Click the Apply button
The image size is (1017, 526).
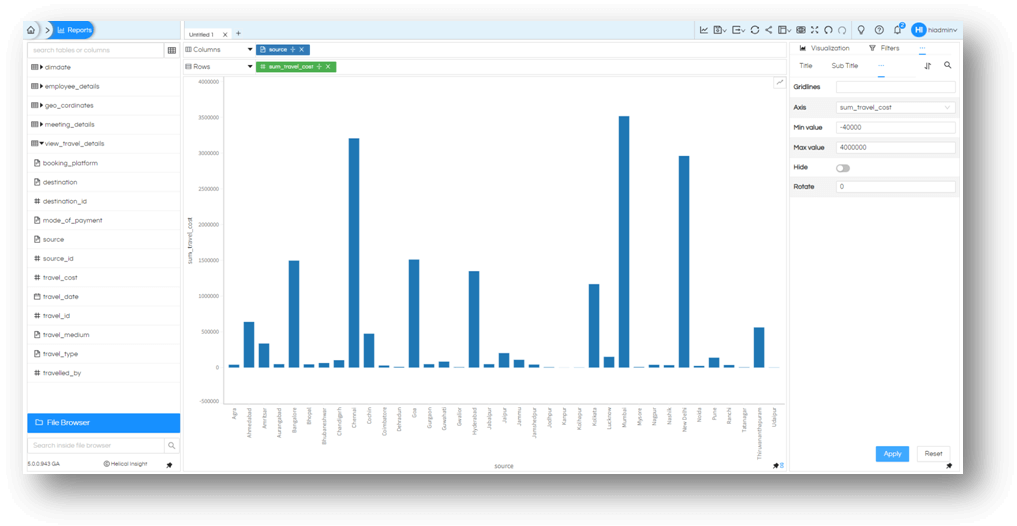coord(892,454)
